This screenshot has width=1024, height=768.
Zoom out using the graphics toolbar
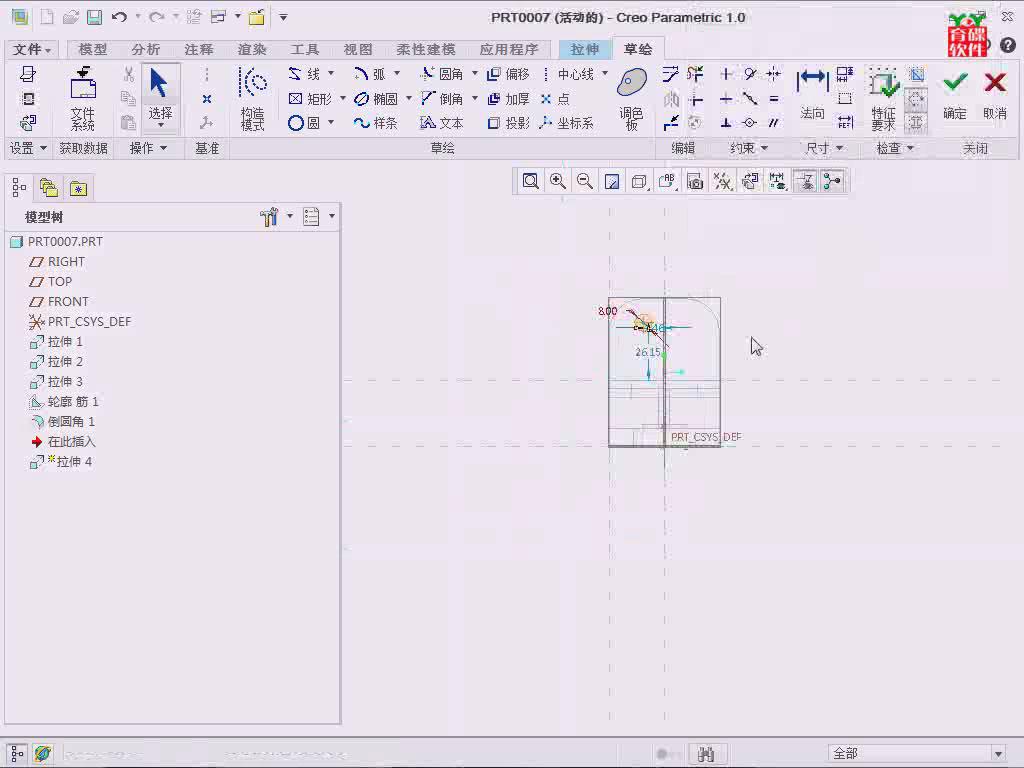click(x=585, y=181)
